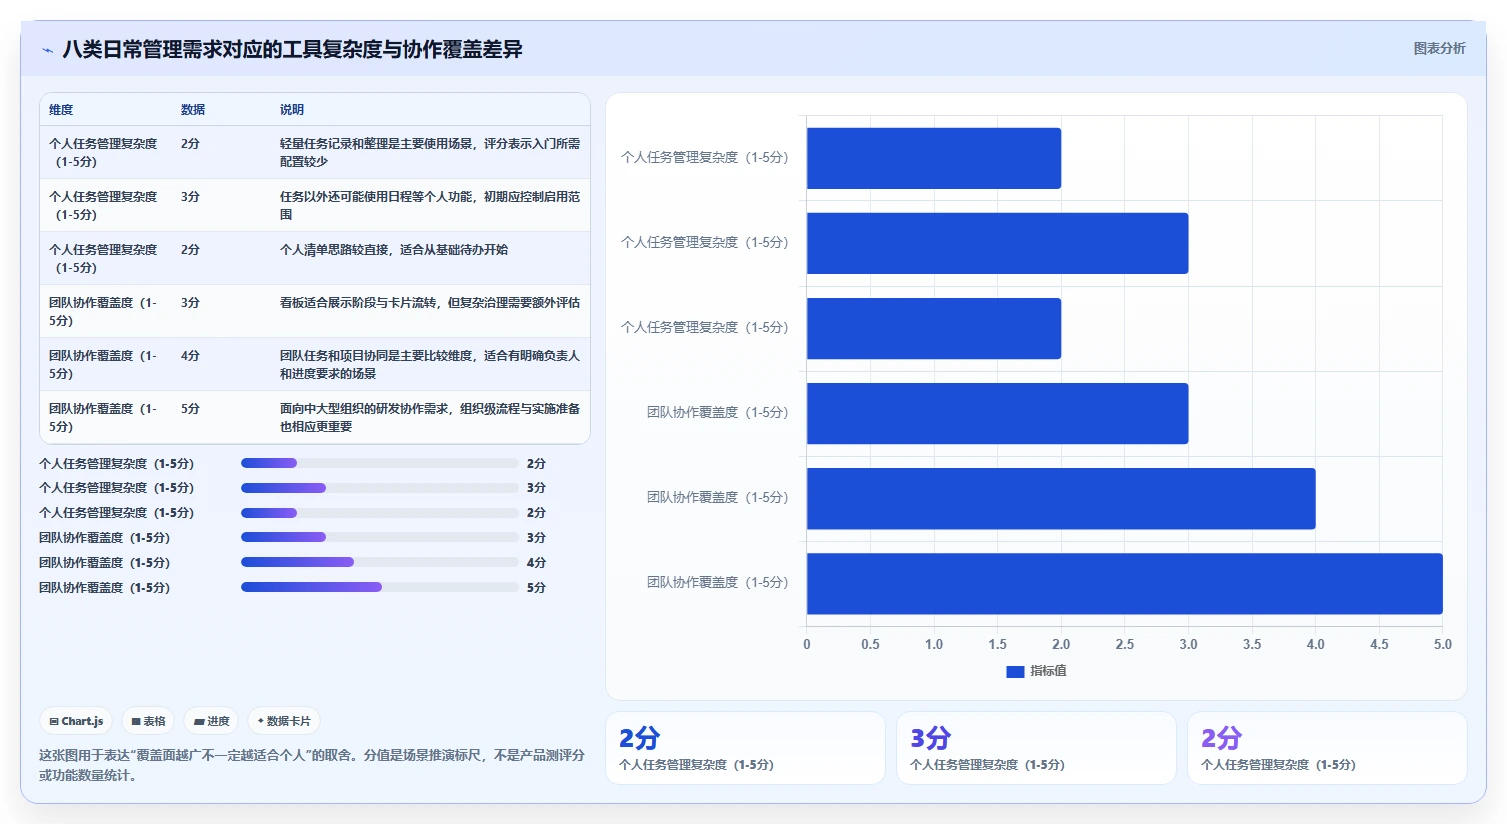This screenshot has width=1507, height=824.
Task: Click the 团队协作覆盖度 progress bar valued 5分
Action: tap(380, 587)
